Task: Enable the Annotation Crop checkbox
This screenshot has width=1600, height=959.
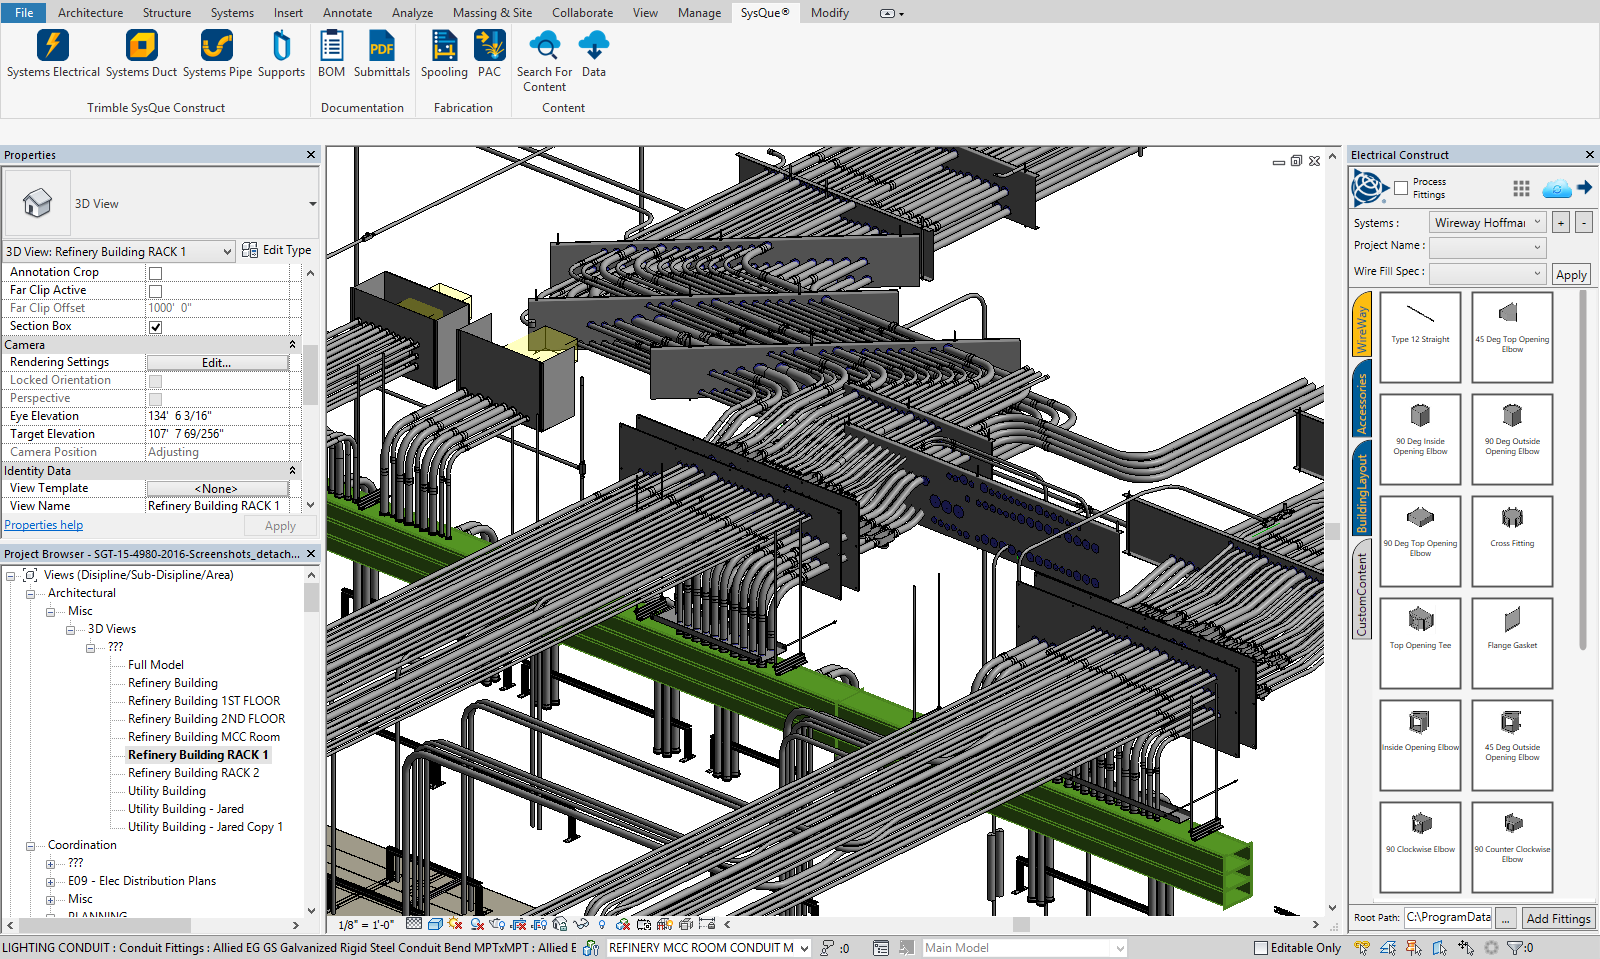Action: point(155,273)
